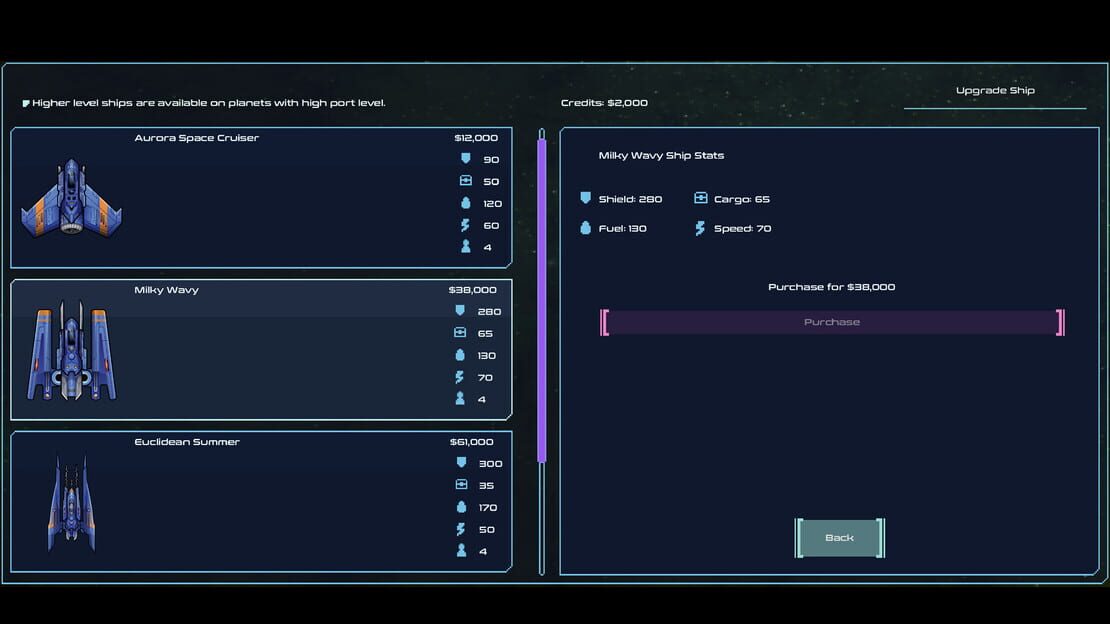Click the 'Fuel: 130' stat text
1110x624 pixels.
coord(622,228)
